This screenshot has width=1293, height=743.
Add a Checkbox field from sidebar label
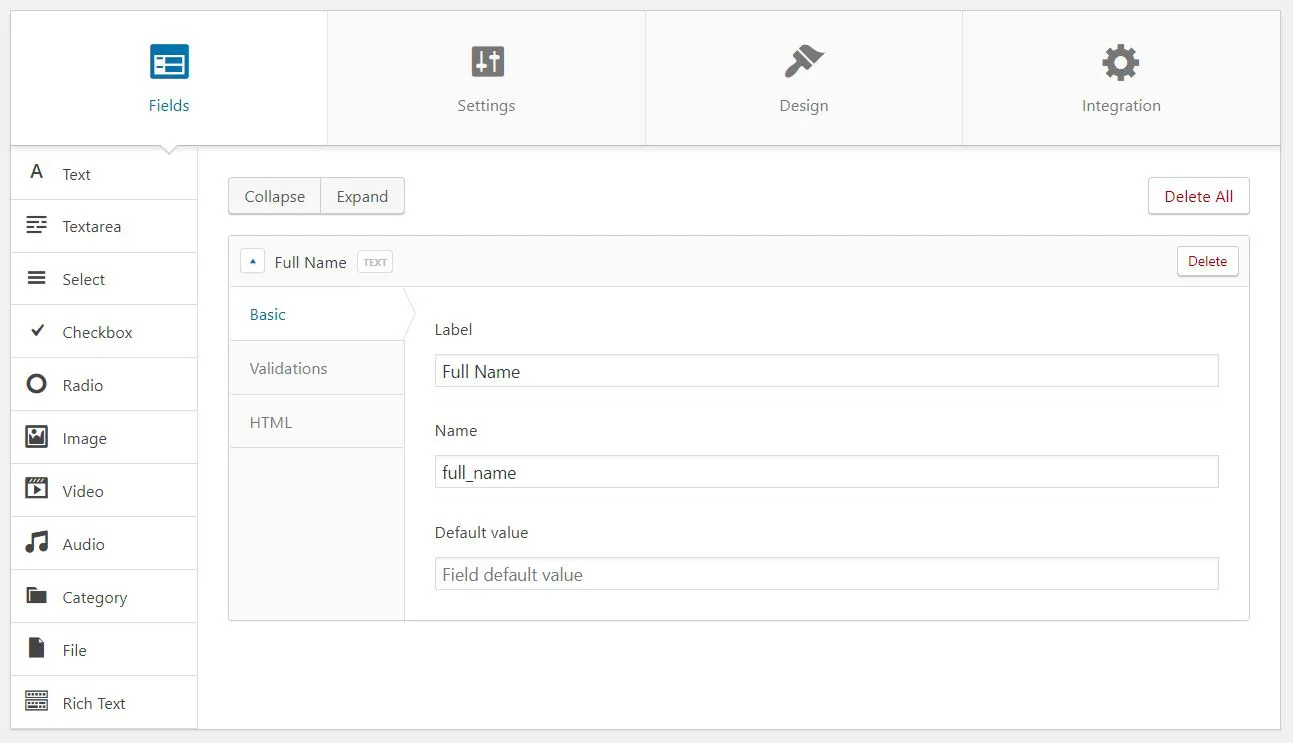coord(98,333)
